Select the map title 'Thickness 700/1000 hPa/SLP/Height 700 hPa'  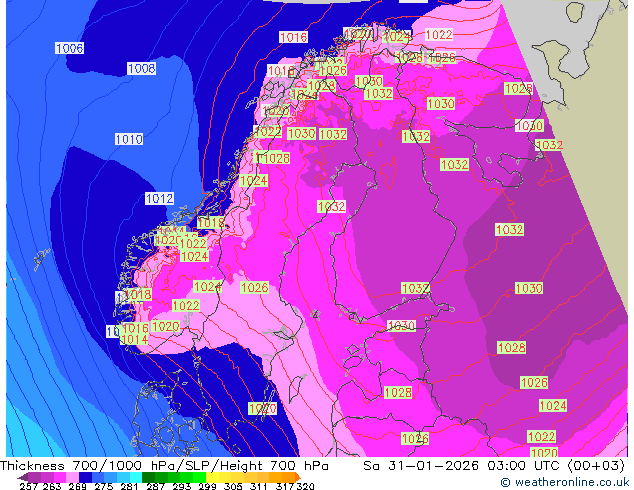tap(164, 466)
